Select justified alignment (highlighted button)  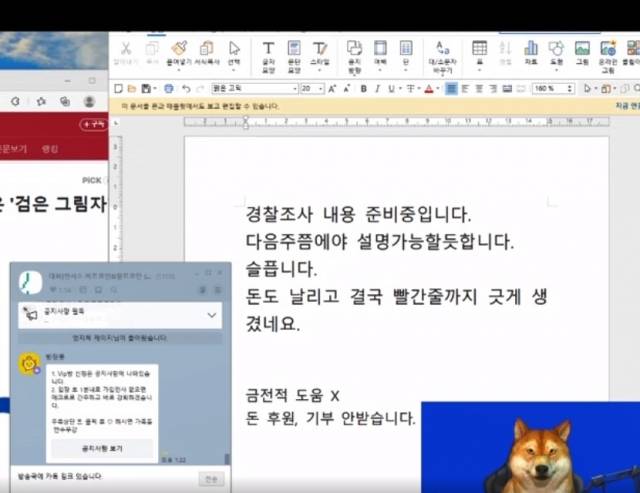click(x=451, y=88)
